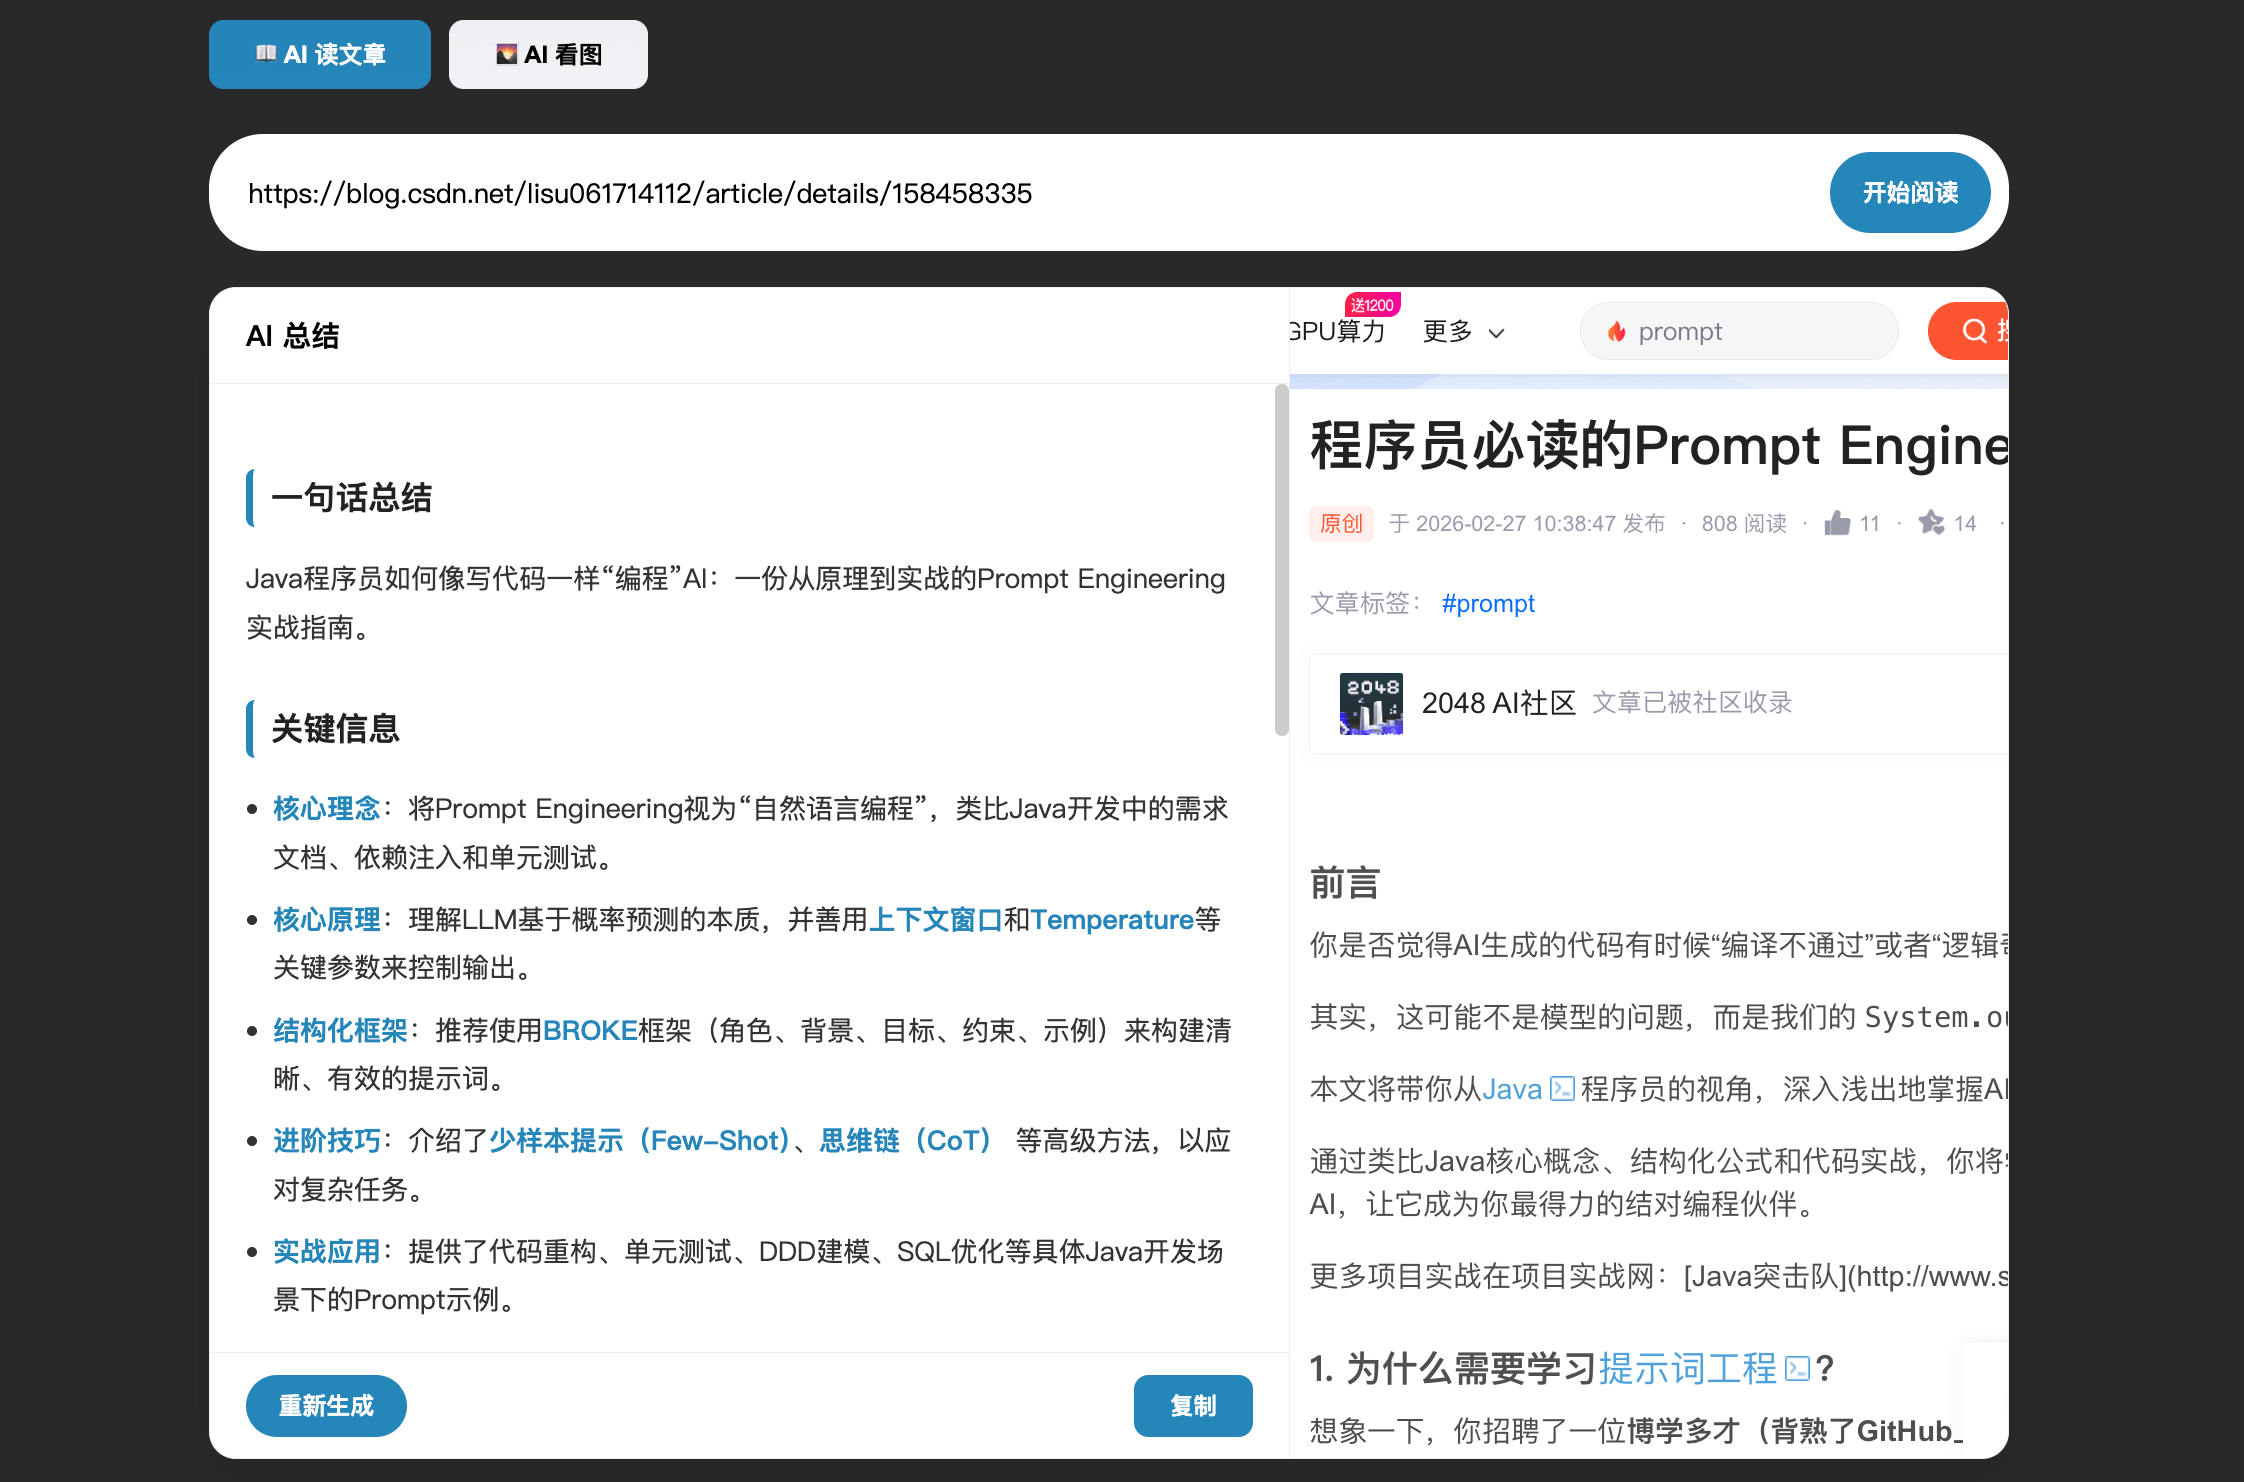
Task: Click the AI summary panel scrollbar
Action: (x=1281, y=560)
